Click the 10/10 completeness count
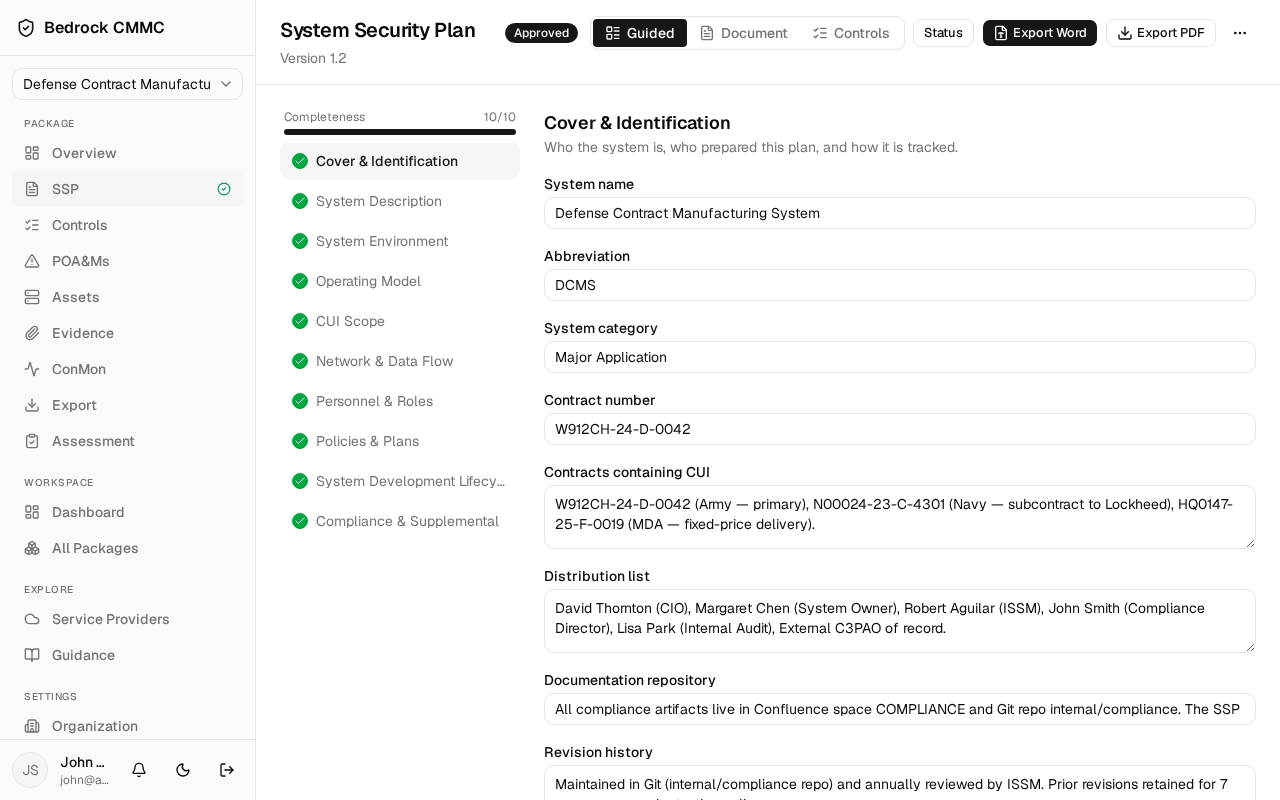1280x800 pixels. 500,117
